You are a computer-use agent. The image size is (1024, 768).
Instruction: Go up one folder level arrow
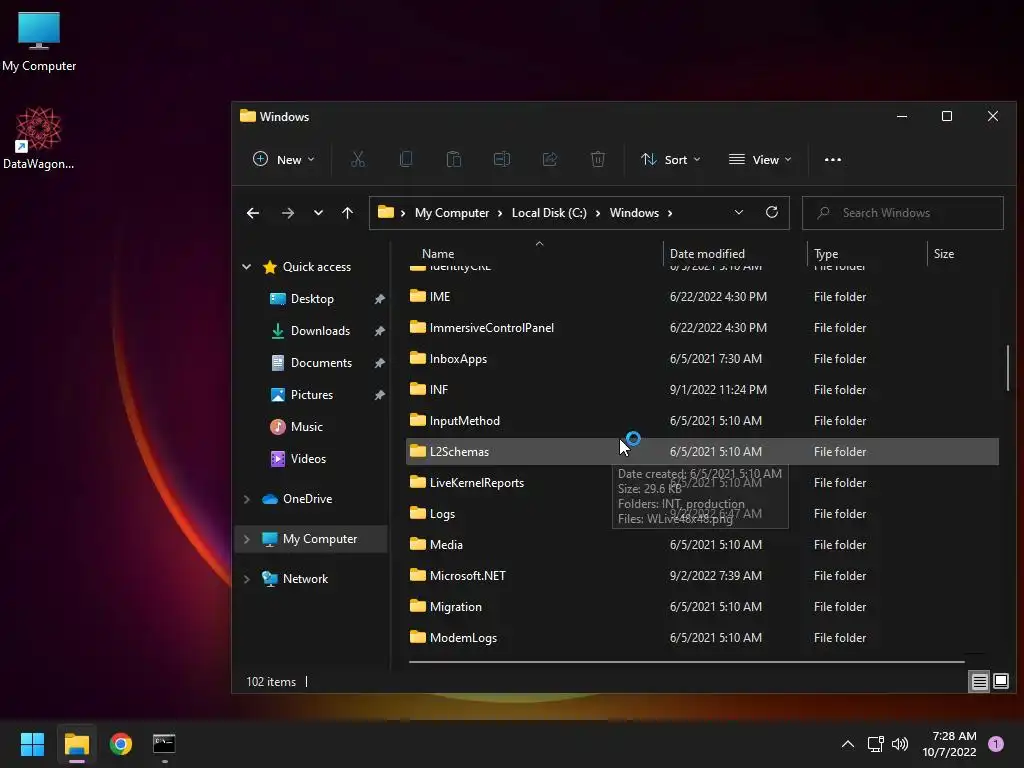coord(347,213)
